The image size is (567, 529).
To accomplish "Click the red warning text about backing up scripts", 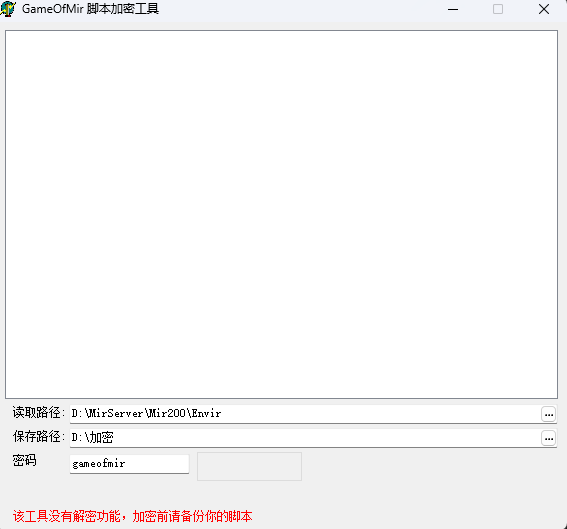I will tap(132, 516).
